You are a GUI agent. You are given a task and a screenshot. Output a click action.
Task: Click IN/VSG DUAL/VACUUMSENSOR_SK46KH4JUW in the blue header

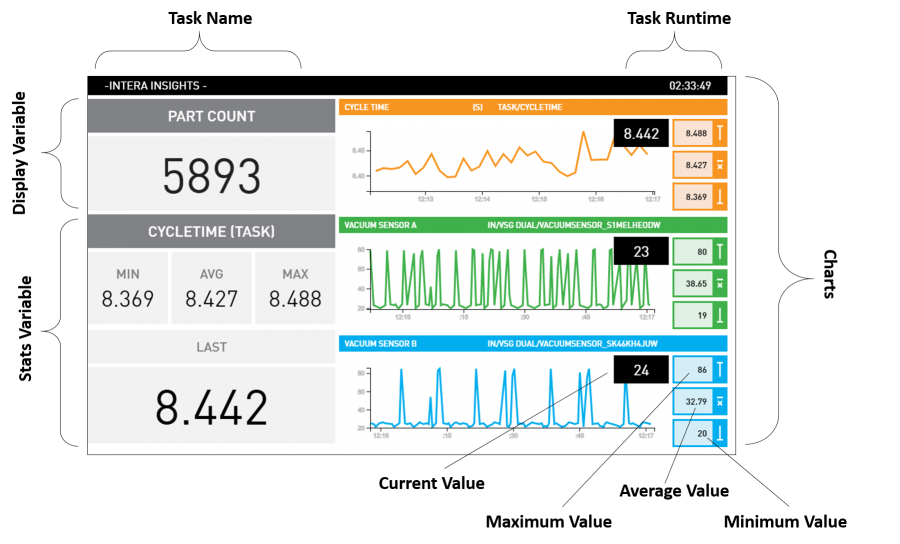pyautogui.click(x=573, y=344)
